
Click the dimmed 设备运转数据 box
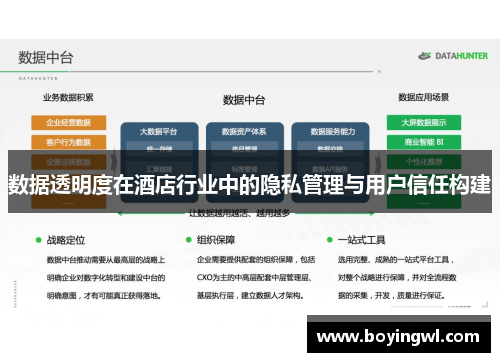tap(69, 162)
